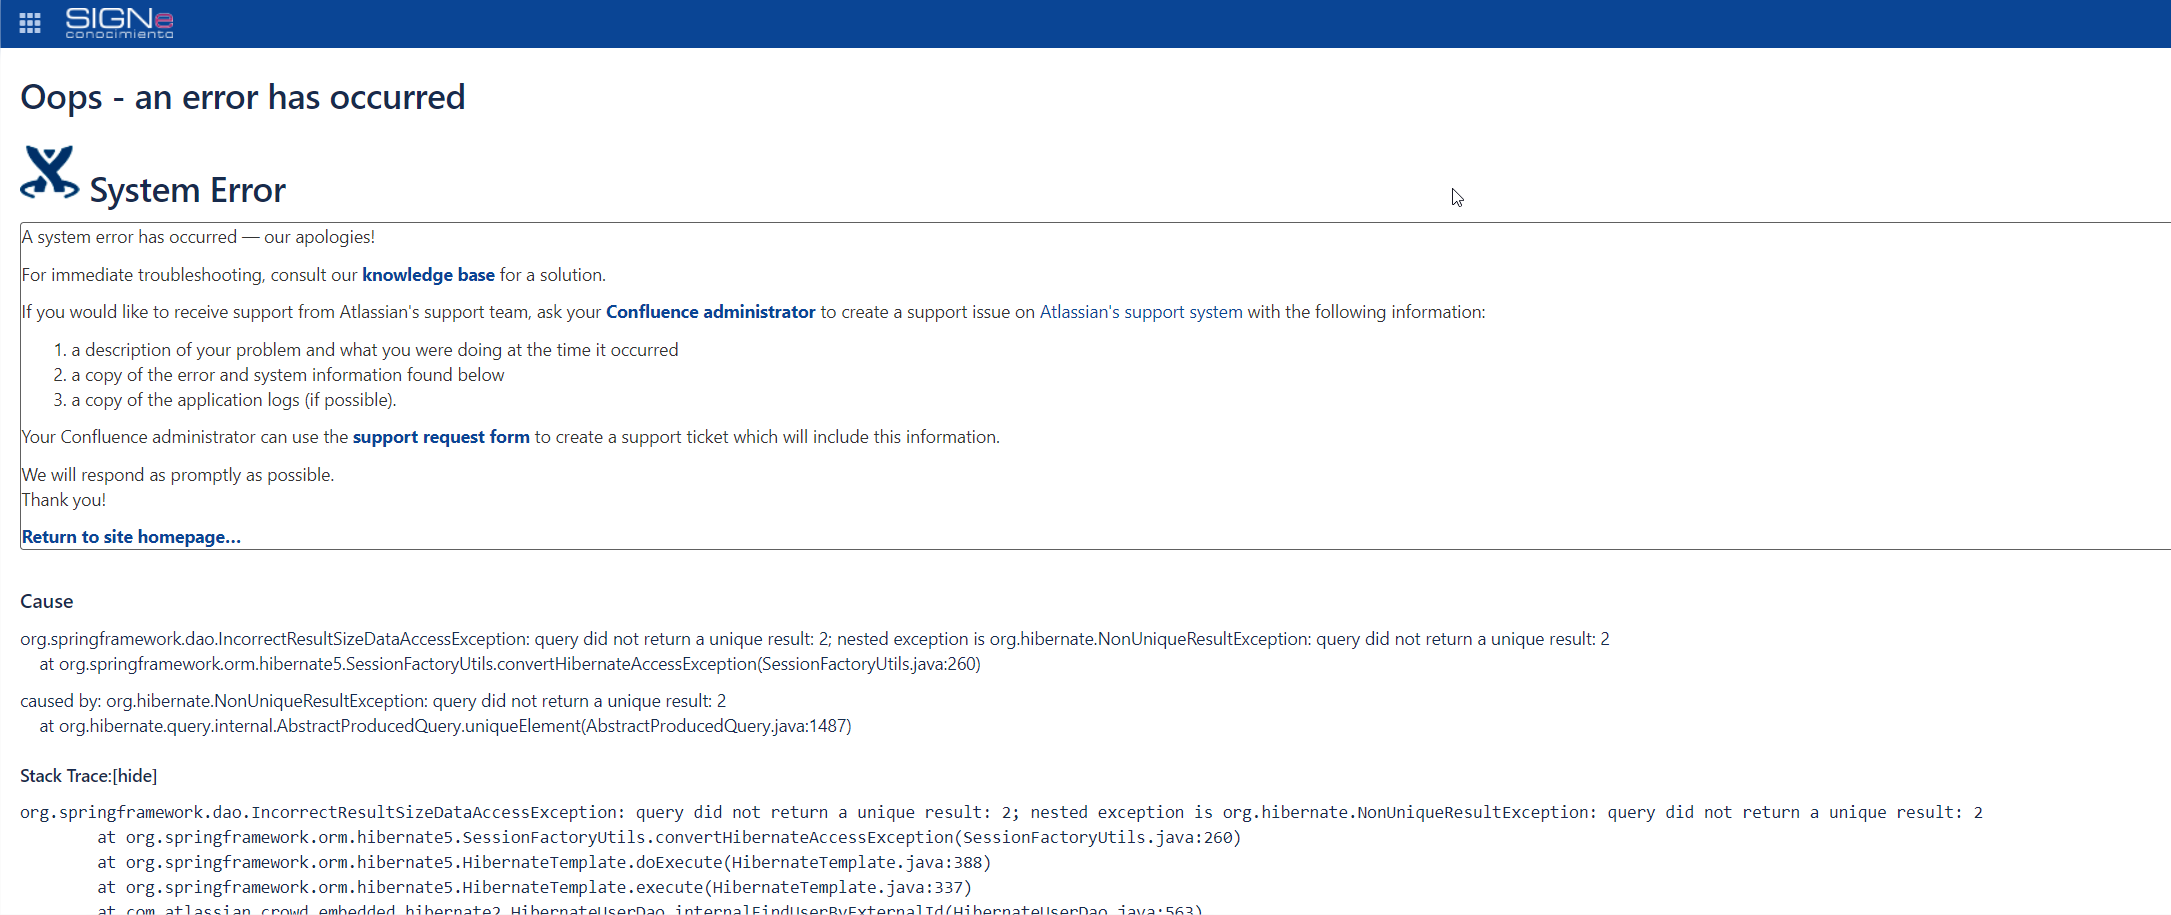Open the knowledge base link
This screenshot has height=915, width=2171.
(x=428, y=275)
